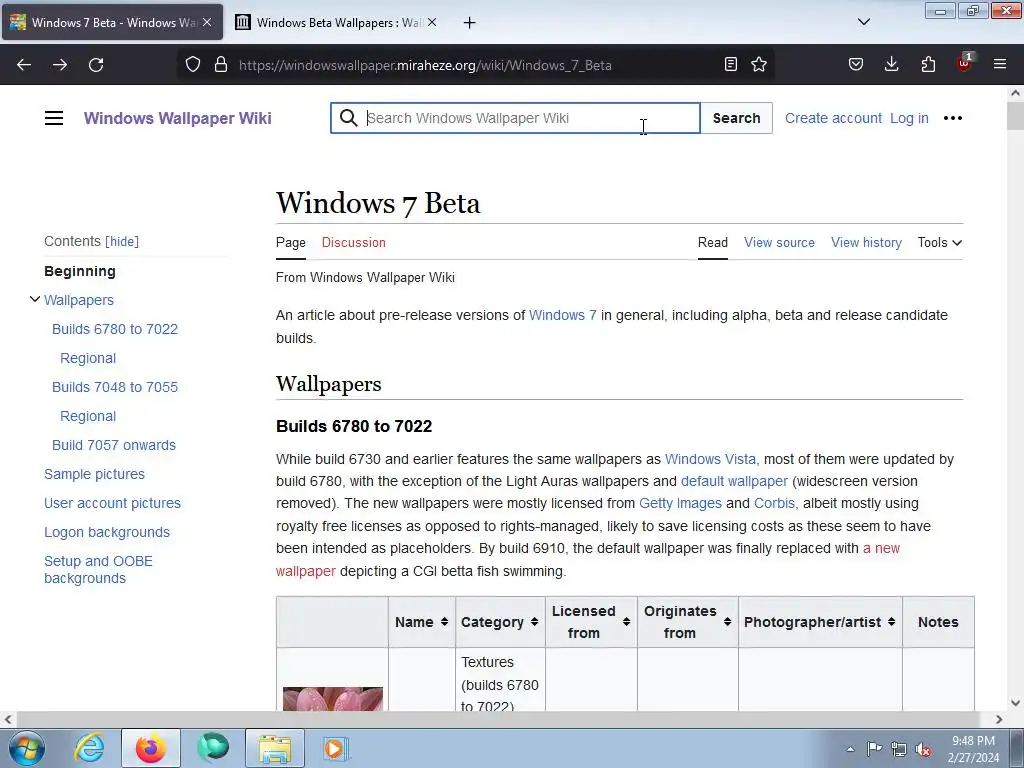Switch to Firefox taskbar button
Image resolution: width=1024 pixels, height=768 pixels.
pyautogui.click(x=150, y=748)
